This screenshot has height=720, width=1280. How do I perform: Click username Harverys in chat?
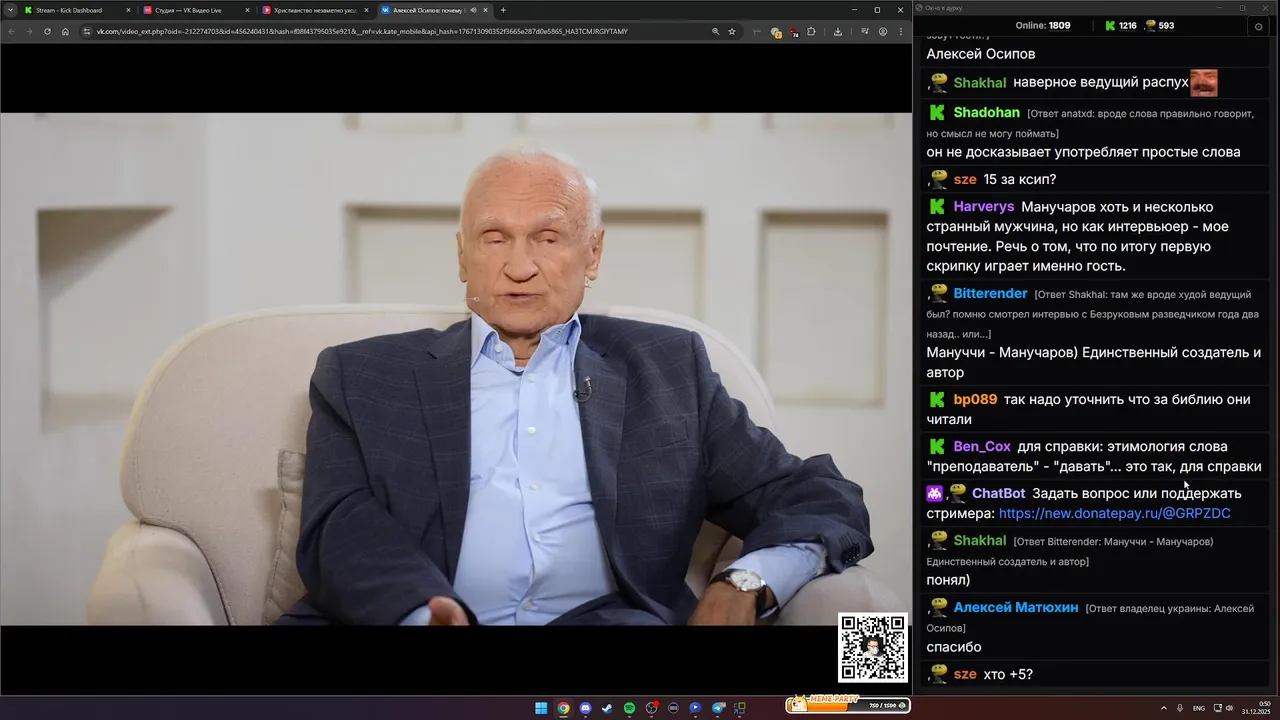click(x=984, y=207)
